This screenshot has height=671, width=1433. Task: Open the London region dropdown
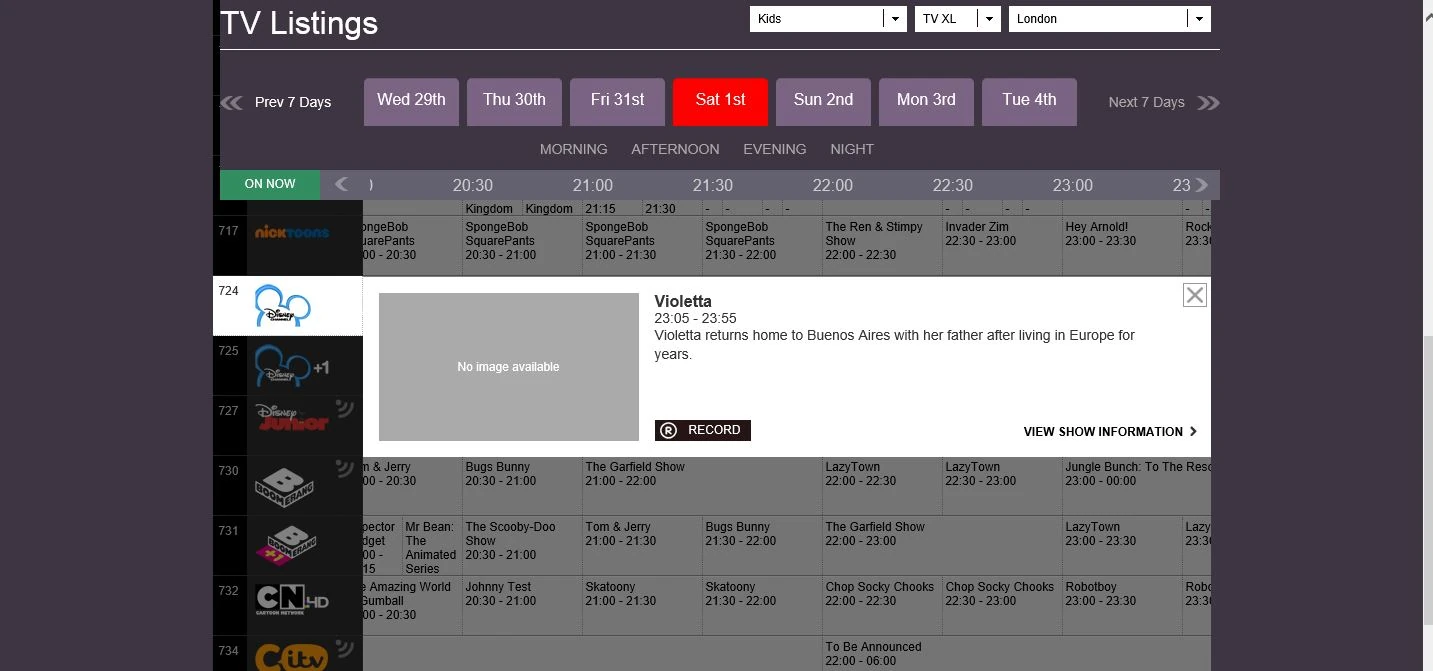click(x=1109, y=19)
